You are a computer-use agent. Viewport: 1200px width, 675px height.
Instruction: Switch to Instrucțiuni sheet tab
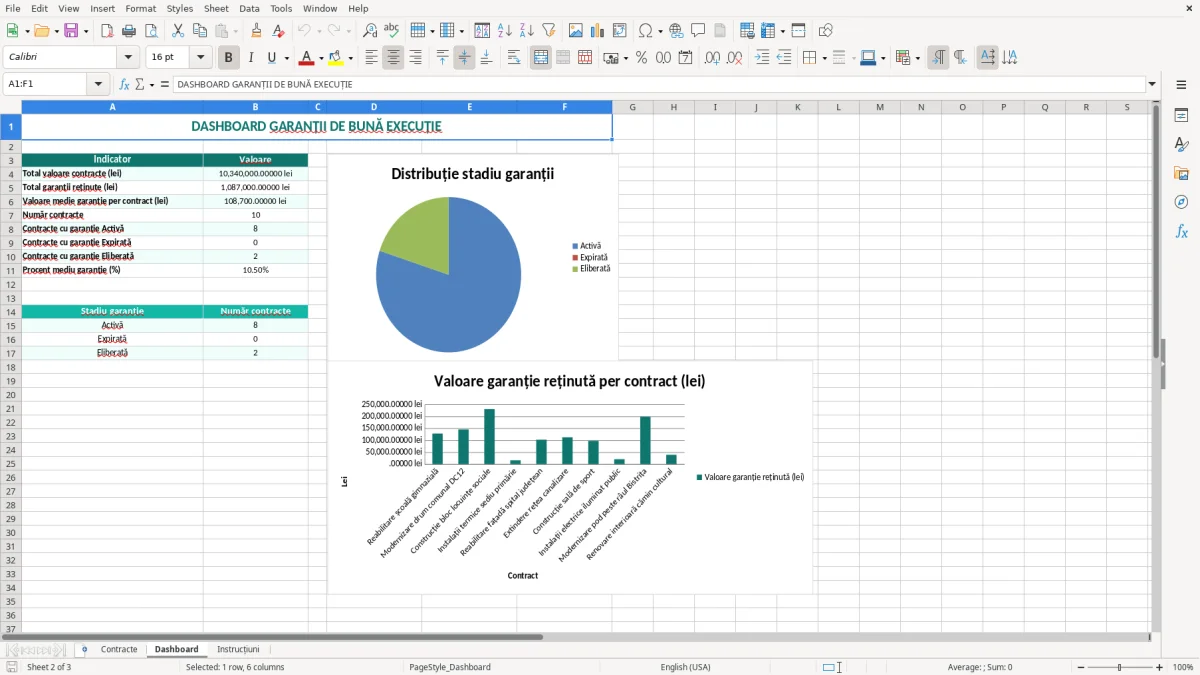coord(238,650)
